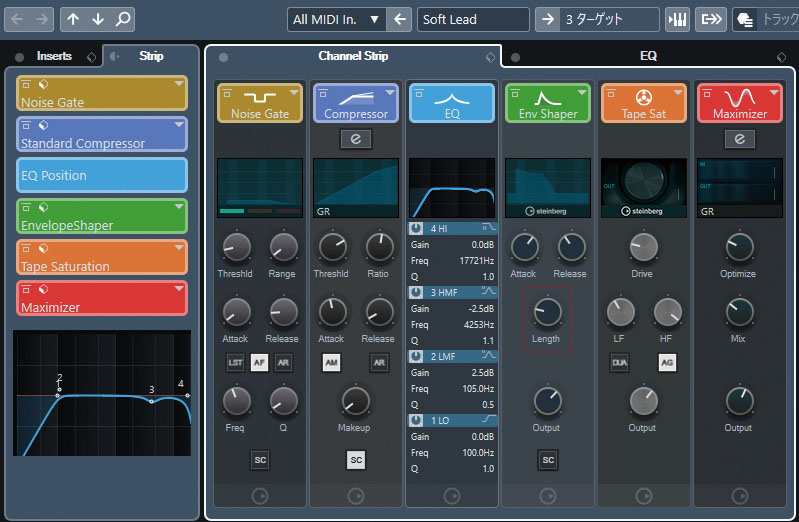The height and width of the screenshot is (522, 799).
Task: Open the Maximizer slot dropdown arrow in Strip list
Action: point(179,289)
